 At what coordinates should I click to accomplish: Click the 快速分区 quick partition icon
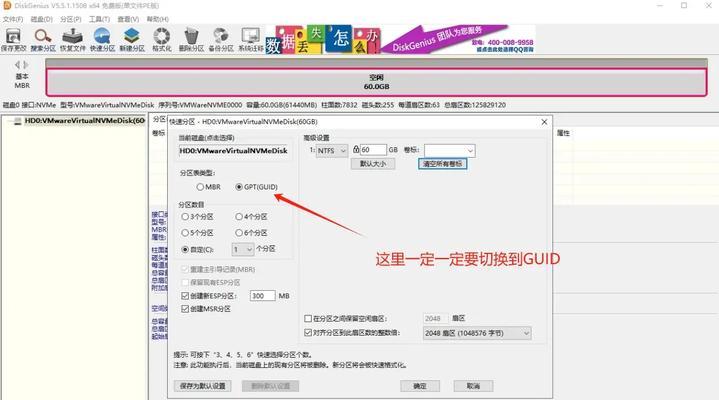coord(102,39)
